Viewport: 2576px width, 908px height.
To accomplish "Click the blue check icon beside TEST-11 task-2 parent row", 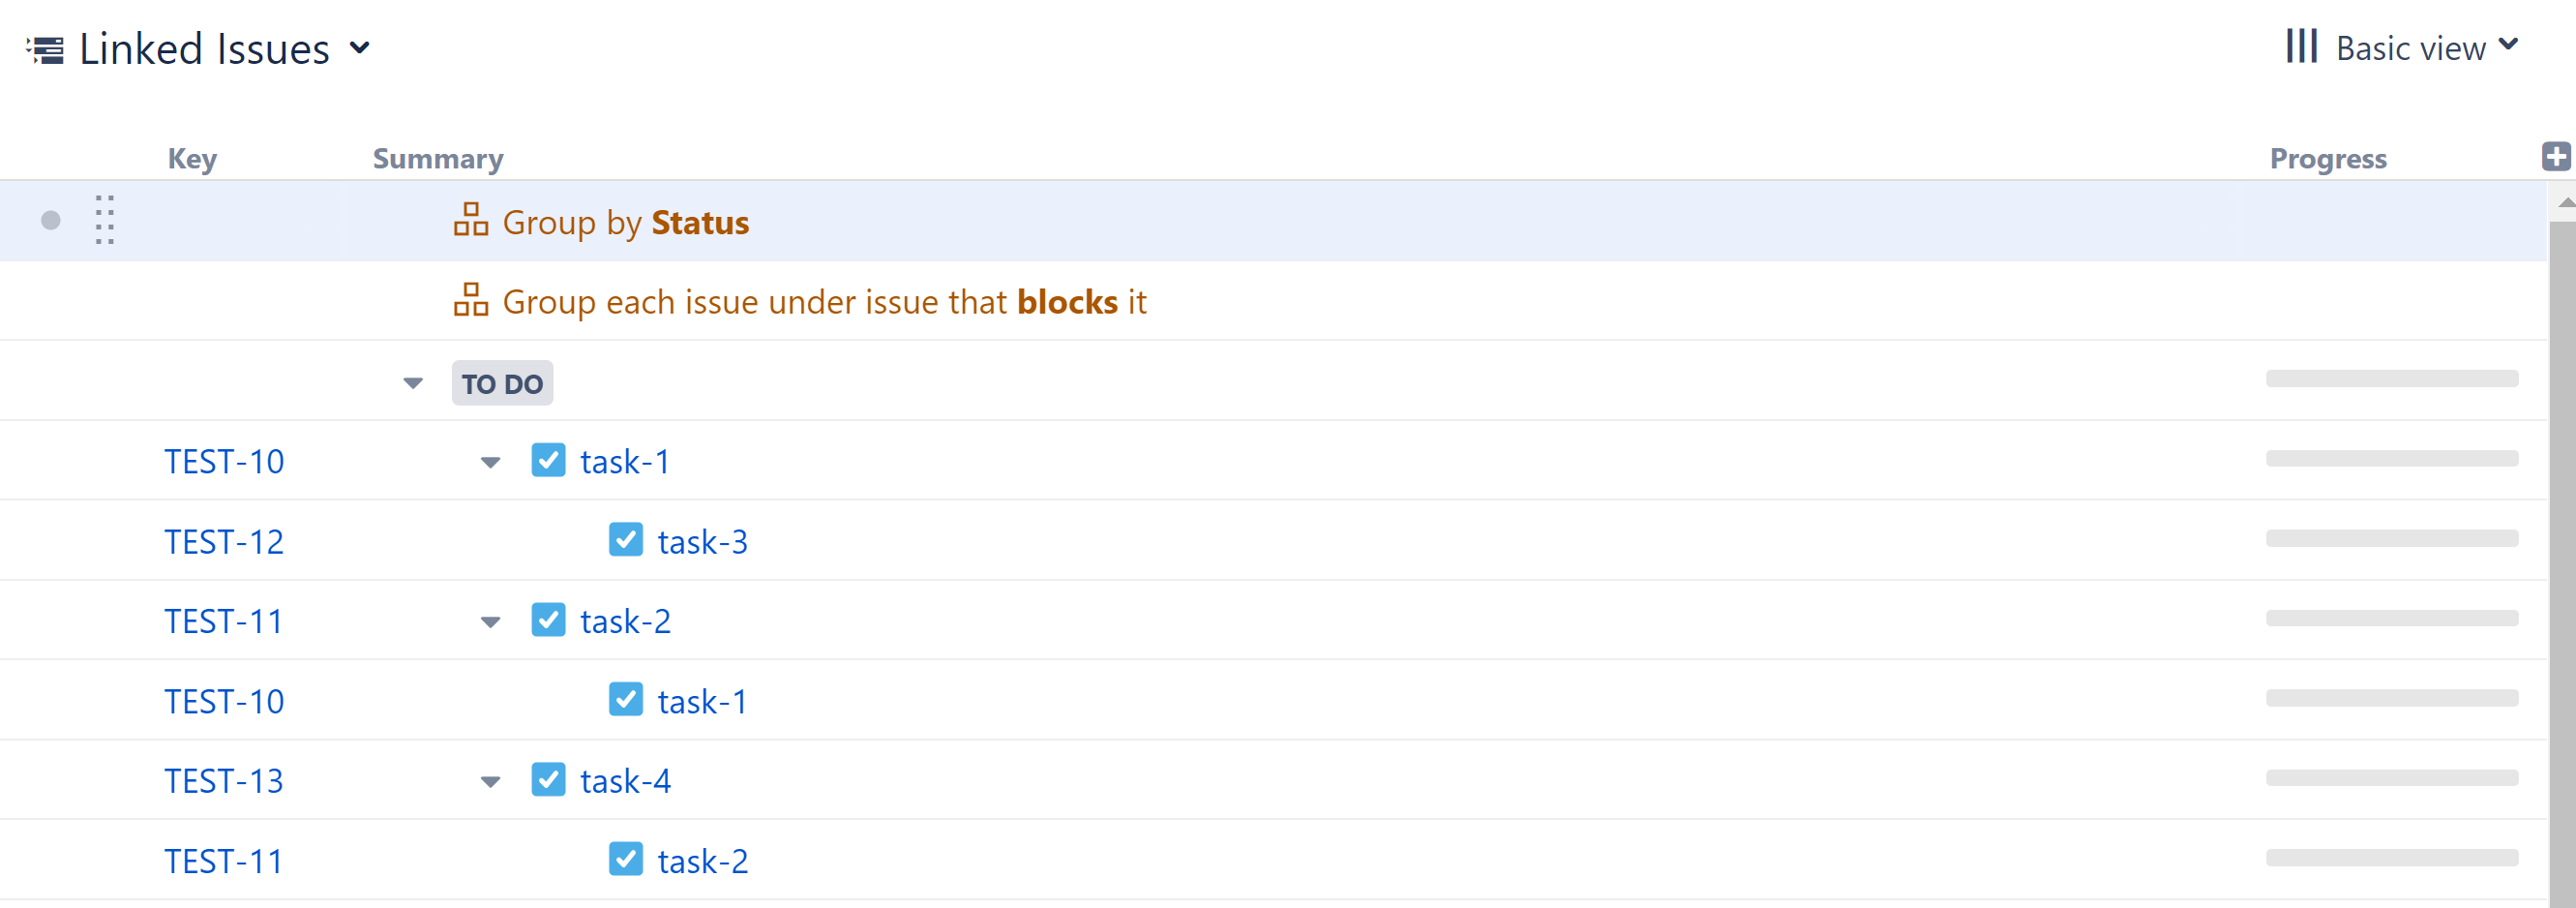I will (548, 620).
